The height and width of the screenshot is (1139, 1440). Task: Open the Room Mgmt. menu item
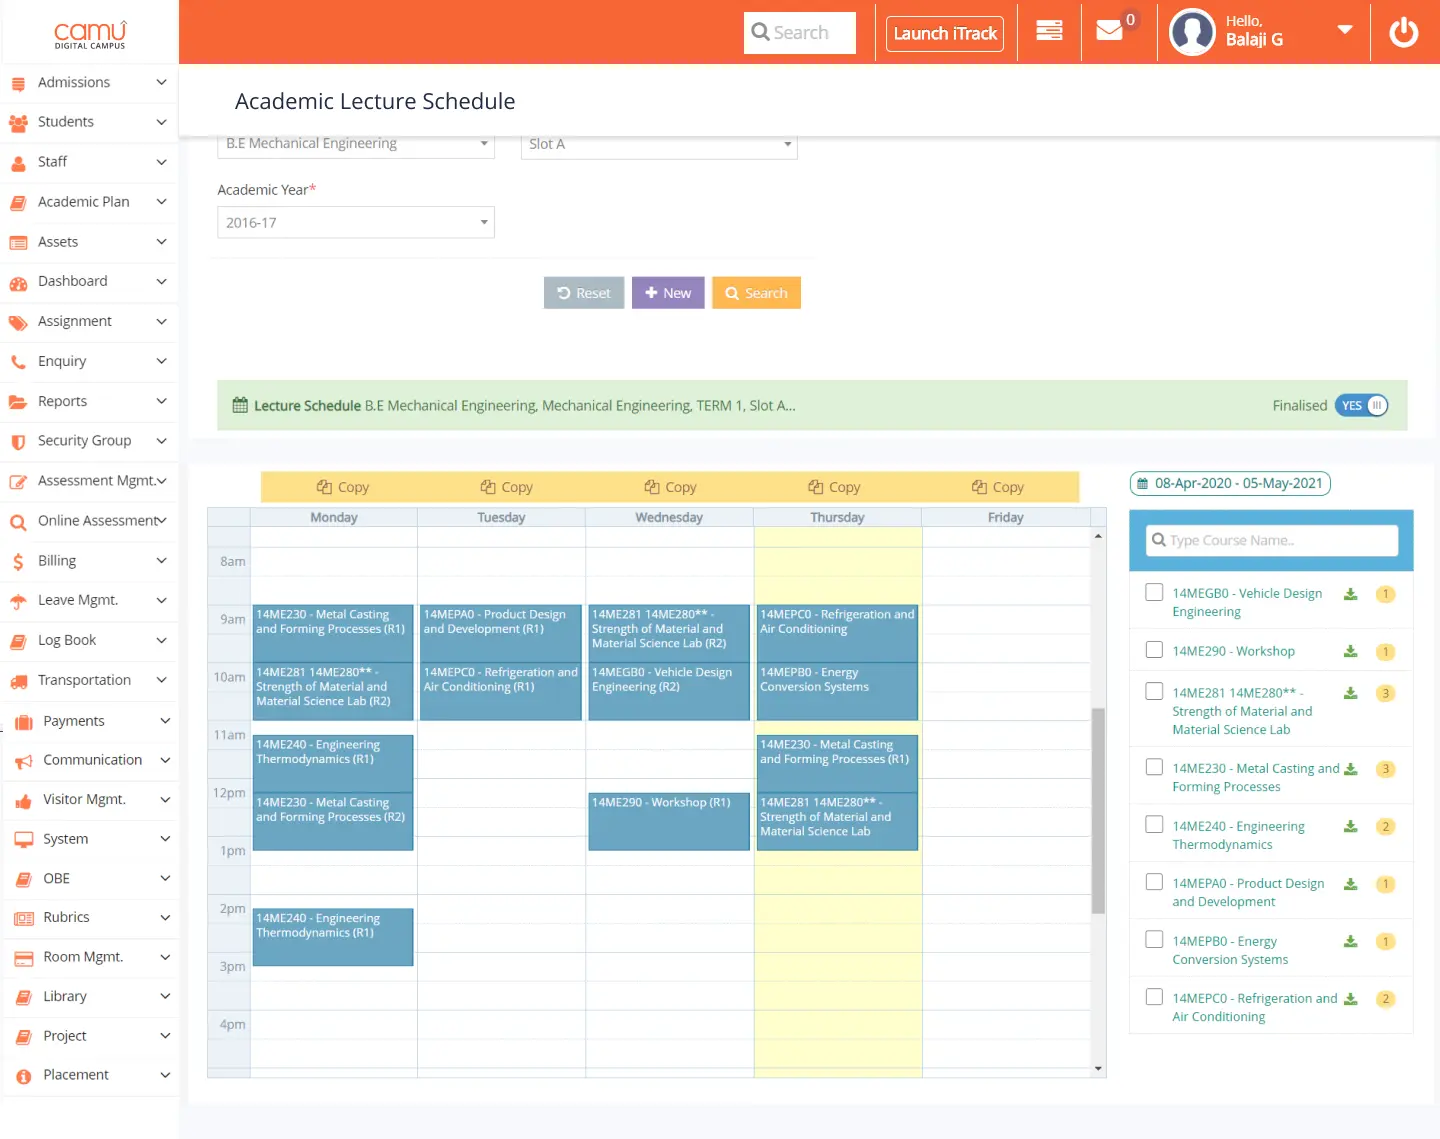pyautogui.click(x=90, y=957)
